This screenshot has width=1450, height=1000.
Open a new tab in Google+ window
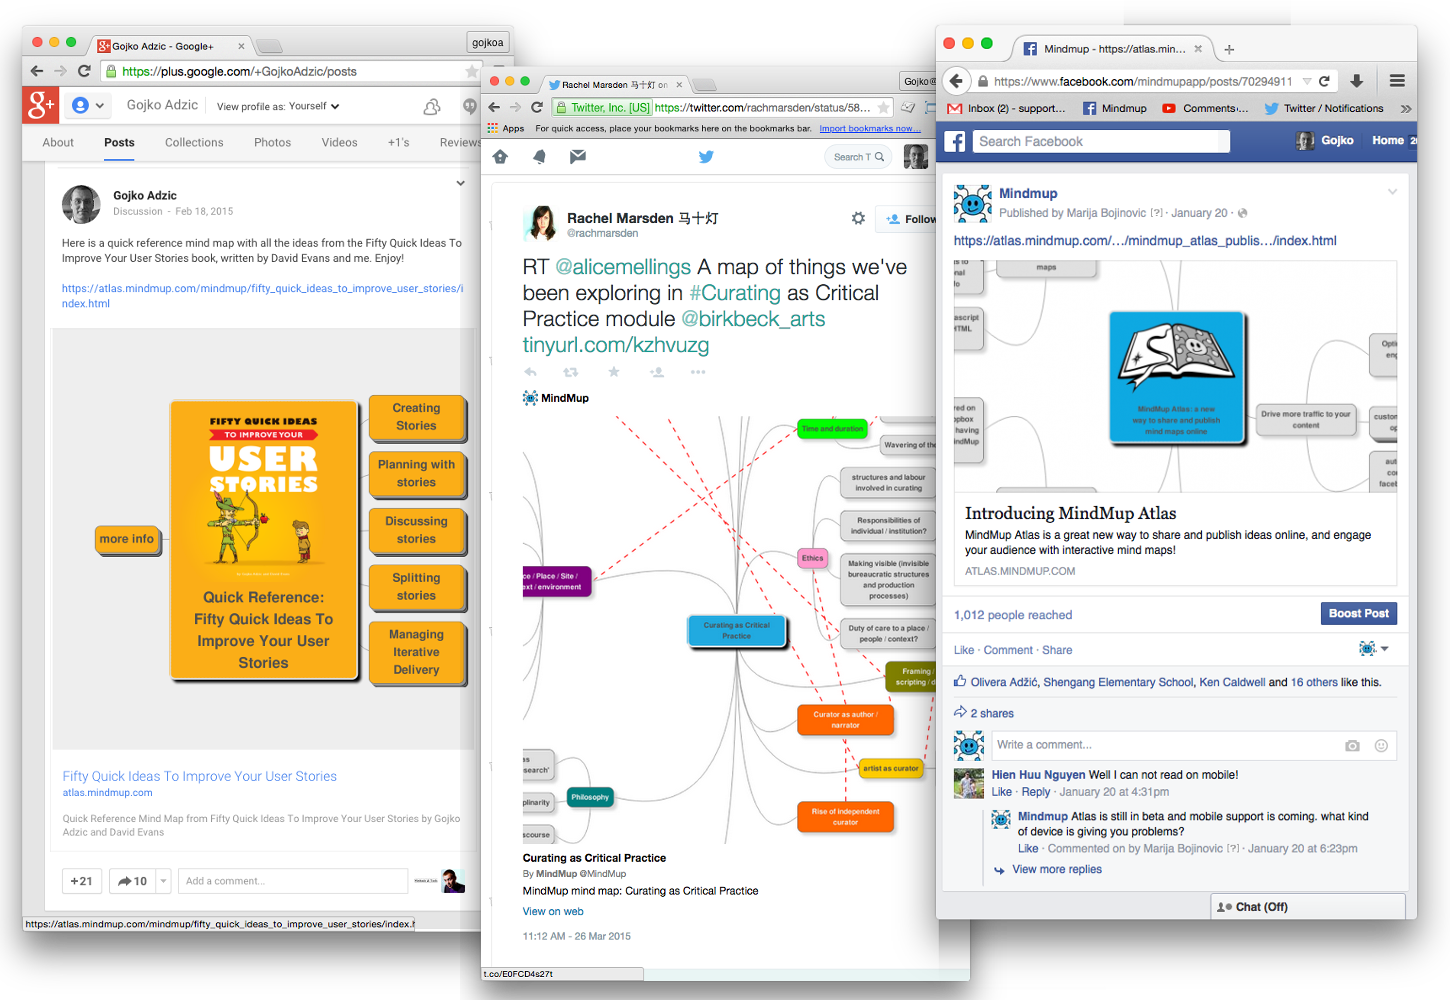click(x=269, y=46)
